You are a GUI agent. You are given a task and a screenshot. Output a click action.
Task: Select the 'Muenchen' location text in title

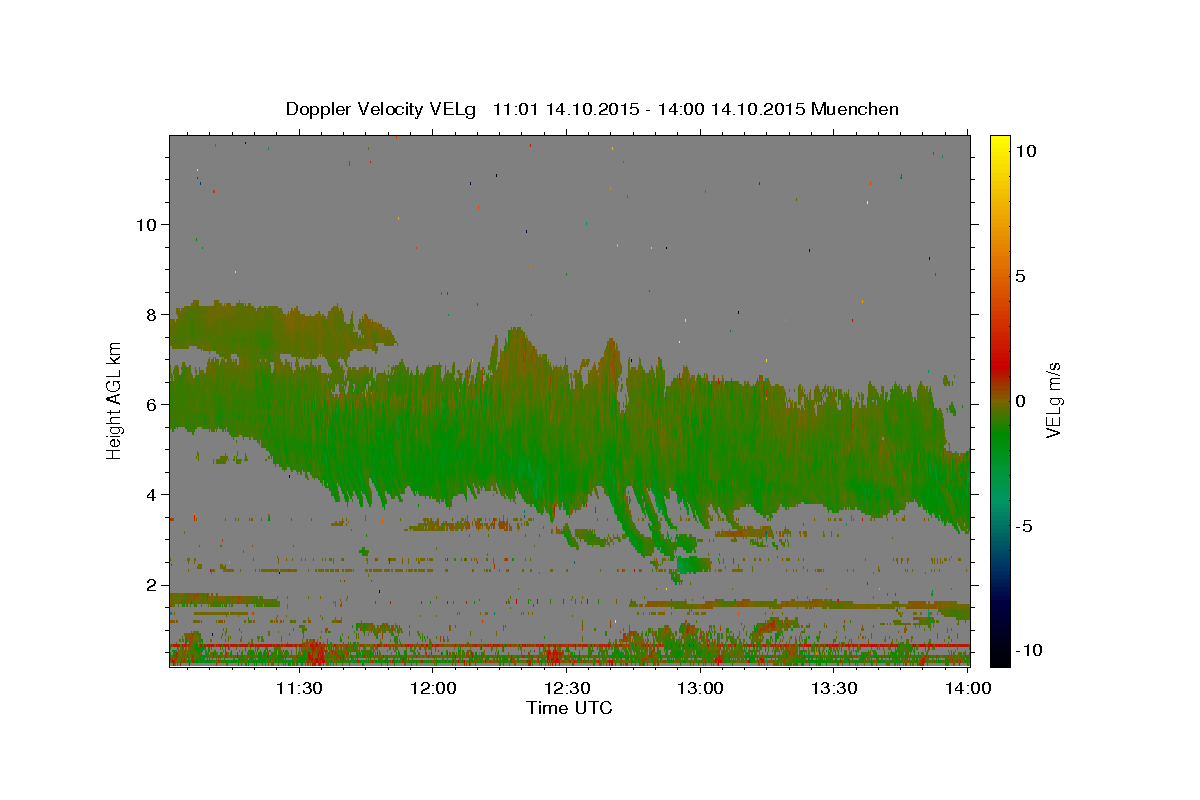click(855, 109)
